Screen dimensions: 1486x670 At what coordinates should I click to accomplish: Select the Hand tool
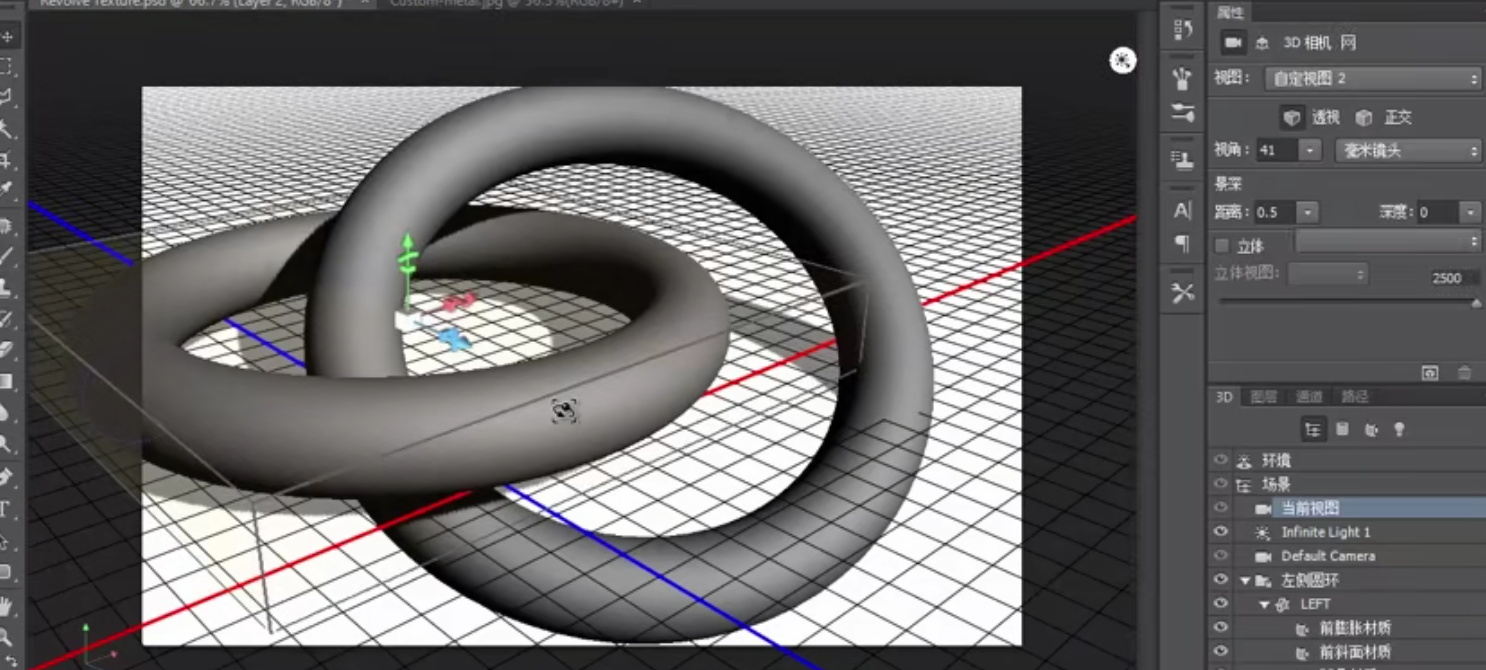point(6,605)
